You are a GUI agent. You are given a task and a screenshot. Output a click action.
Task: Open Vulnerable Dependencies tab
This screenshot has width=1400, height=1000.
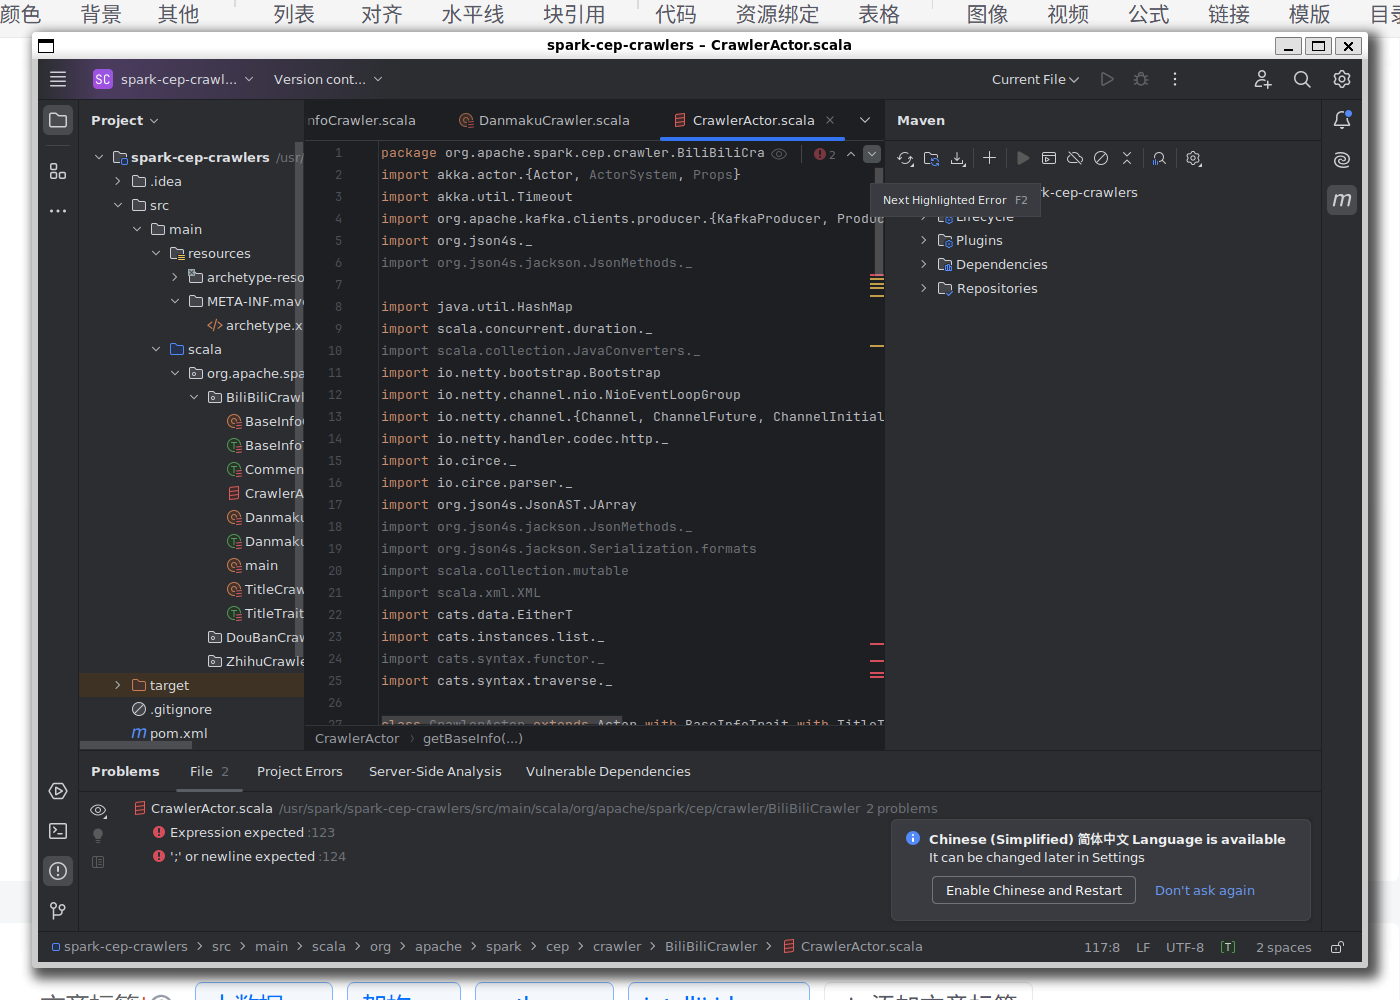tap(608, 771)
